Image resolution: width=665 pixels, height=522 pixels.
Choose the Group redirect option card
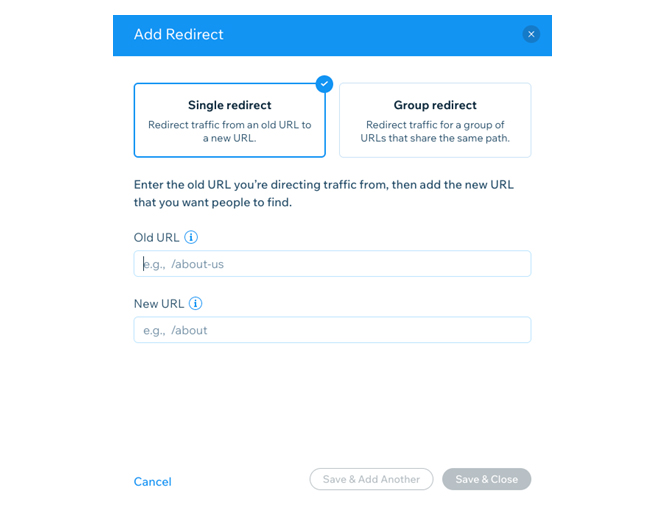pyautogui.click(x=435, y=120)
